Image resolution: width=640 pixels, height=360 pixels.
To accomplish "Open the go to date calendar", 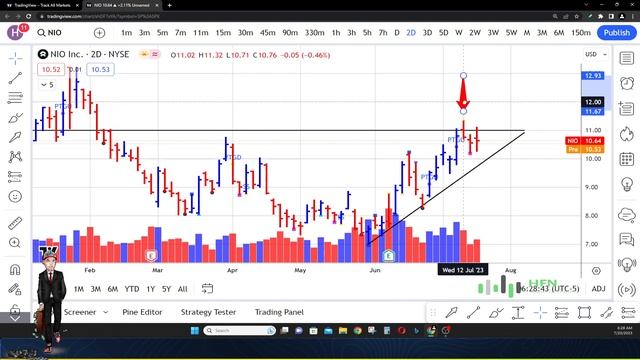I will tap(207, 289).
